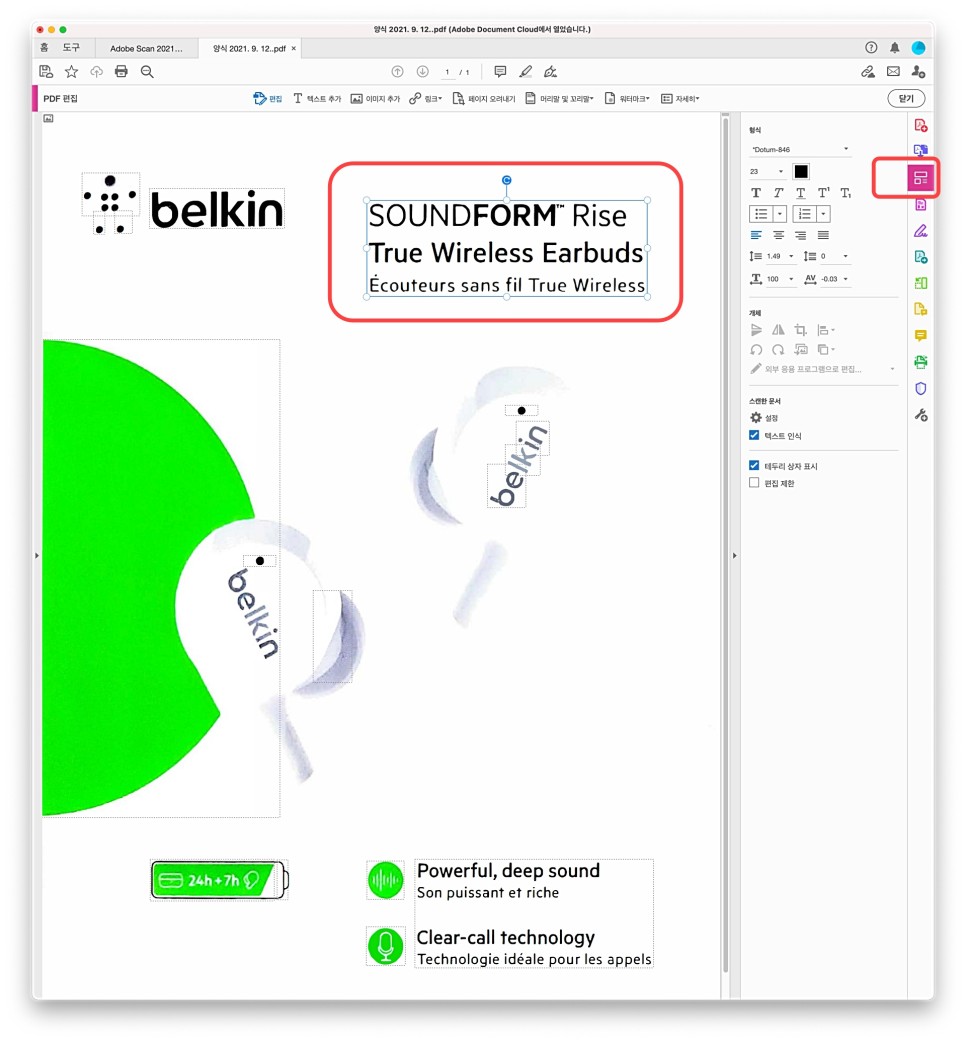Apply underline text formatting
The image size is (966, 1042).
click(x=801, y=193)
